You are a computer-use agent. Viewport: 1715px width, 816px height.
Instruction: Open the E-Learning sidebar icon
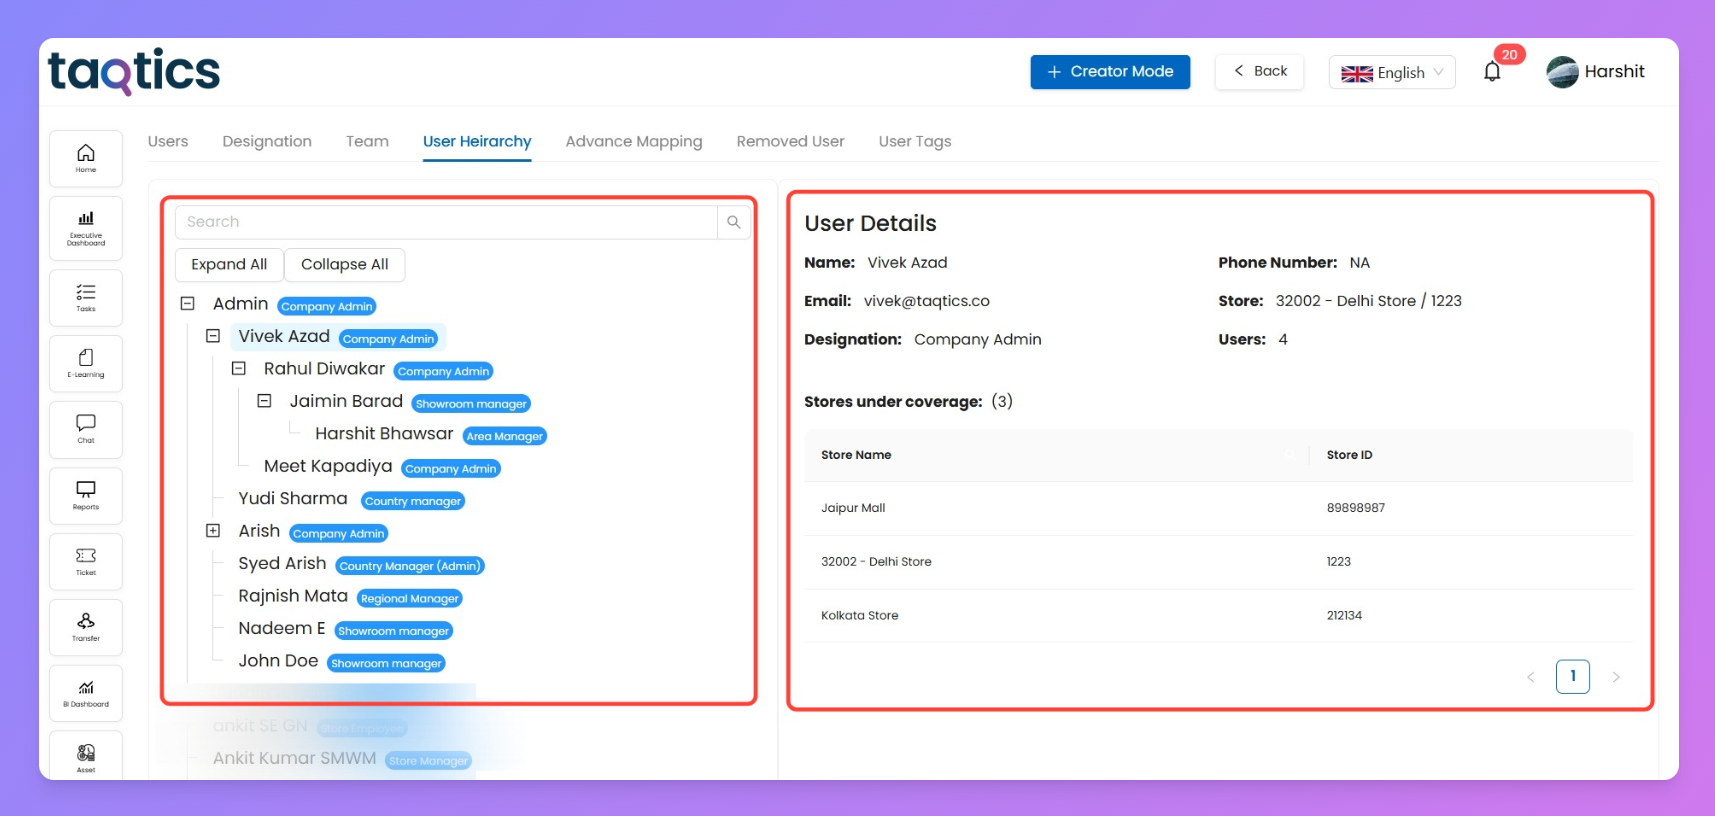86,363
